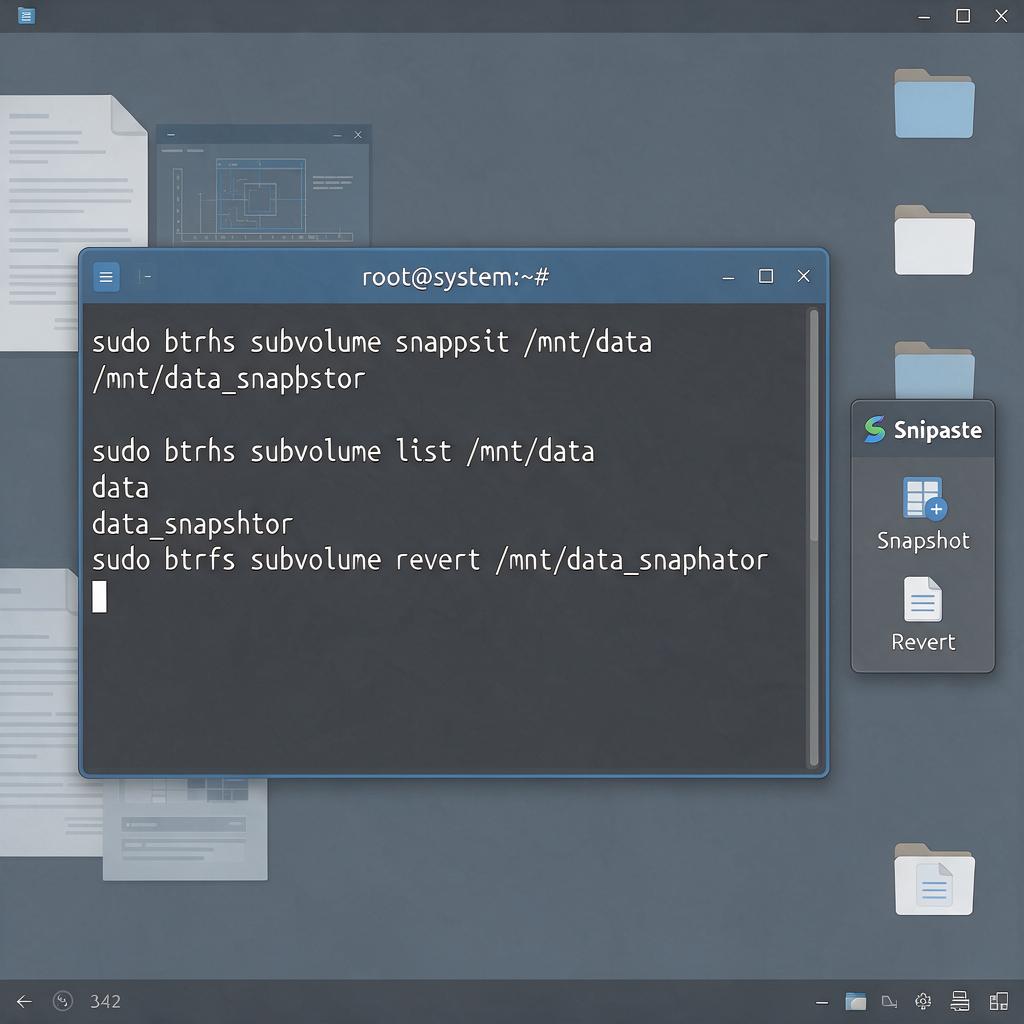Click the Snapshot icon in Snipaste panel

click(923, 500)
